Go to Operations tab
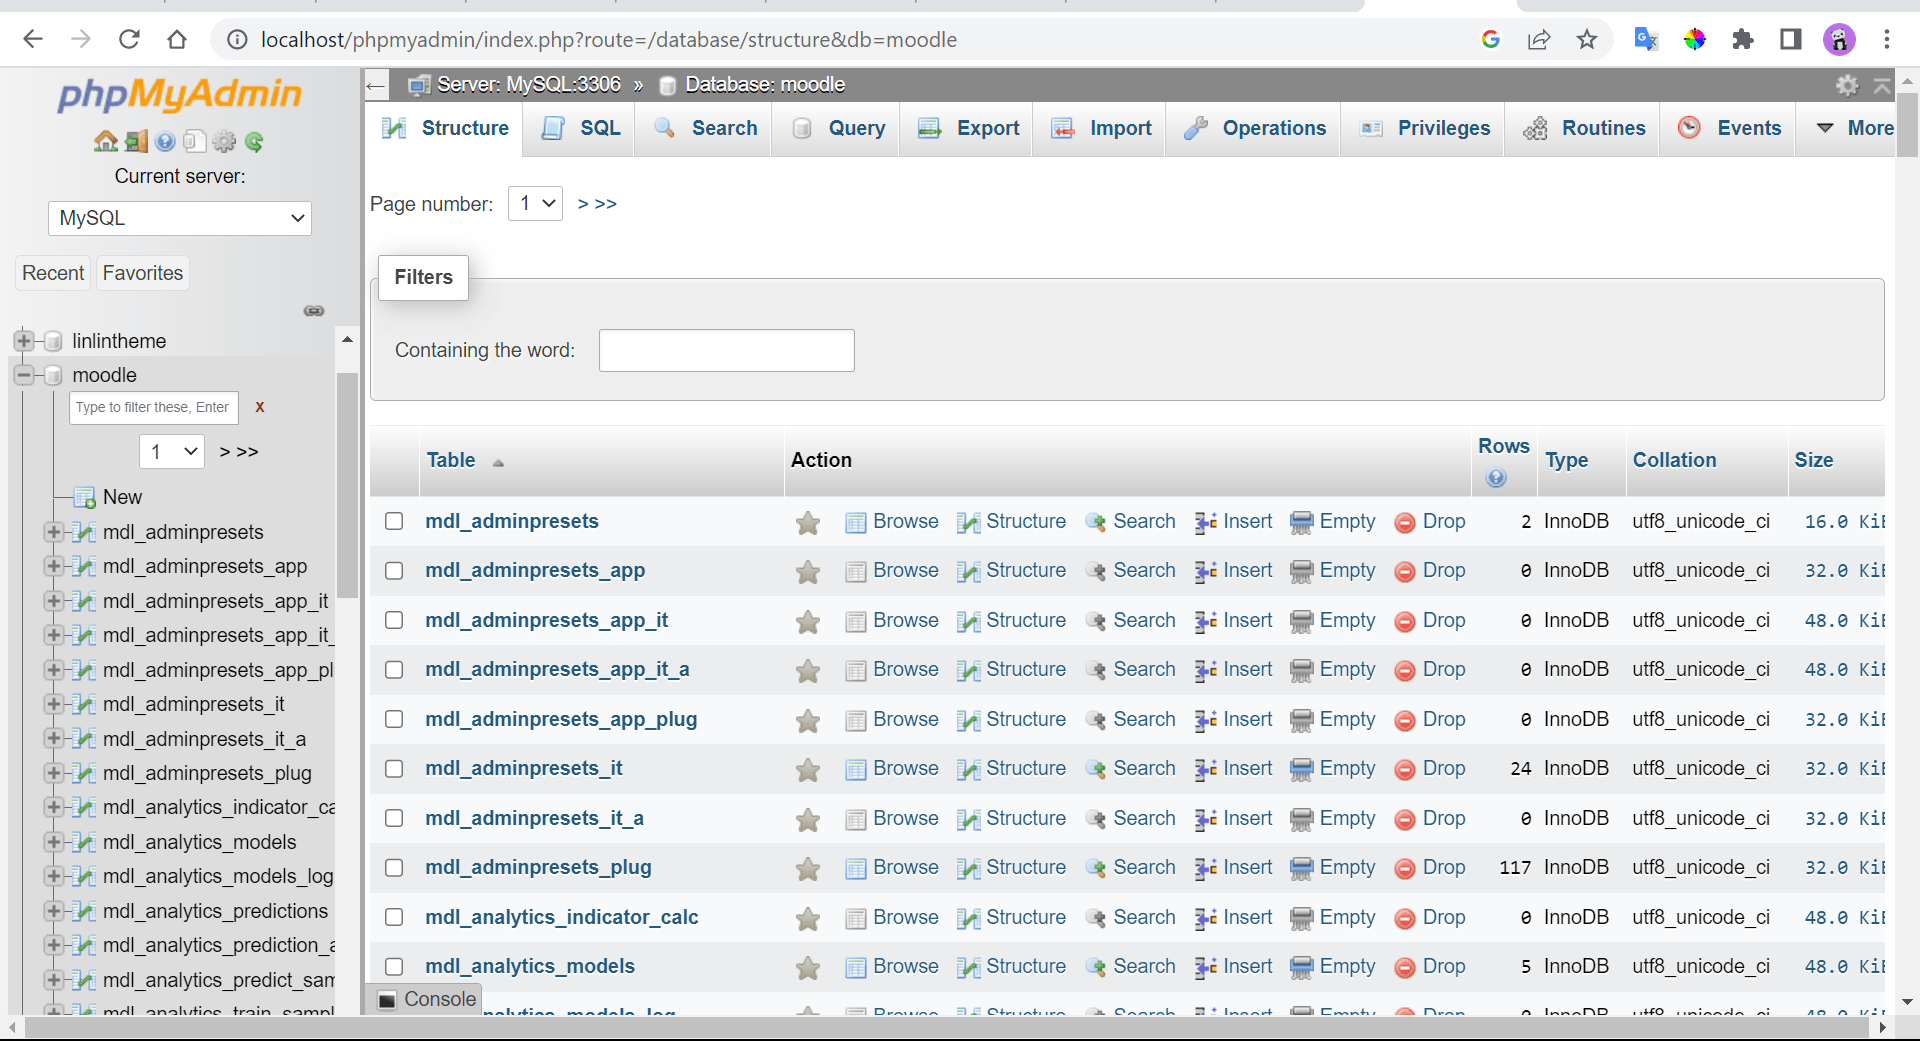This screenshot has height=1041, width=1920. tap(1254, 128)
